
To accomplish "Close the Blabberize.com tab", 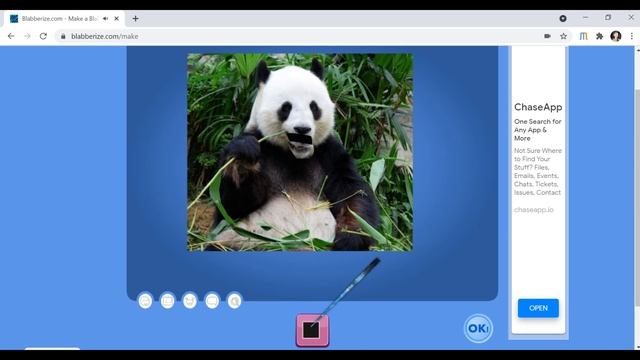I will pos(117,19).
